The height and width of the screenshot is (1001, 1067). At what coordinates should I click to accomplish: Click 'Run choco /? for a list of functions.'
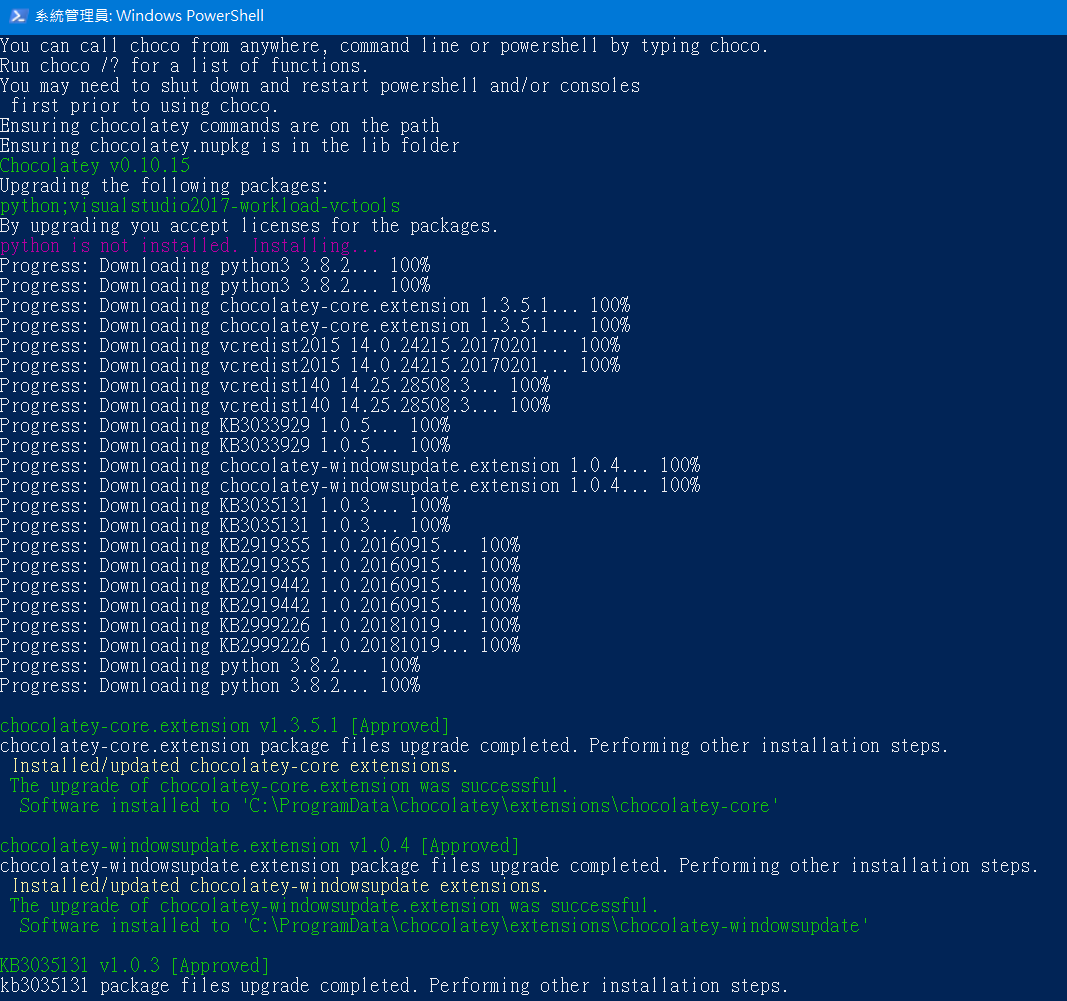(184, 66)
